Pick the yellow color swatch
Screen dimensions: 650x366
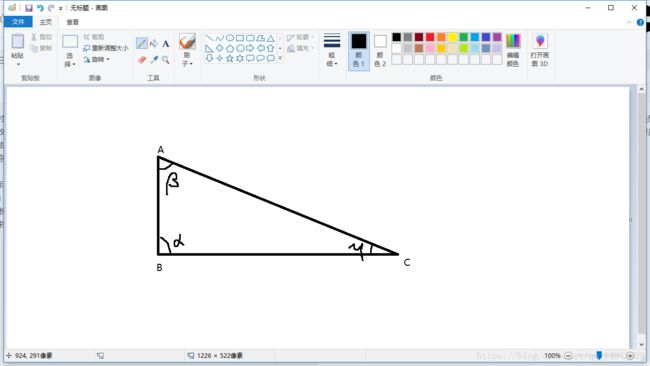453,37
